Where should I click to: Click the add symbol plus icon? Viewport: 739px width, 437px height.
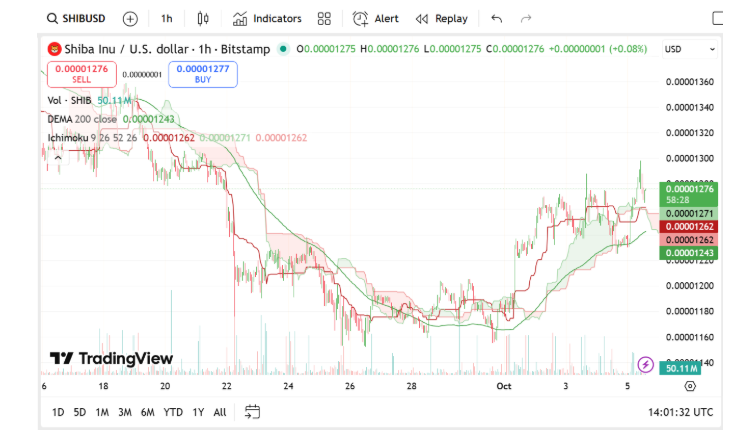(130, 18)
